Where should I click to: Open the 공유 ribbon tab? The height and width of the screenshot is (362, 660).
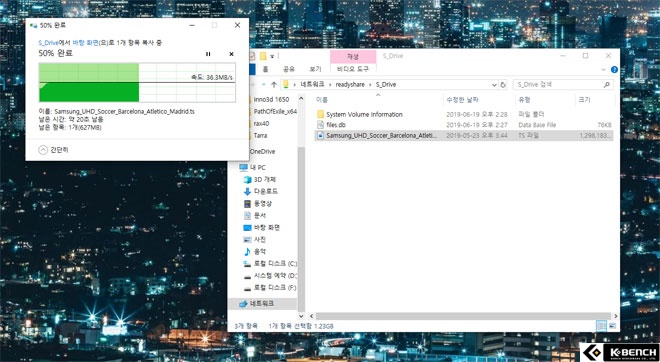coord(289,69)
